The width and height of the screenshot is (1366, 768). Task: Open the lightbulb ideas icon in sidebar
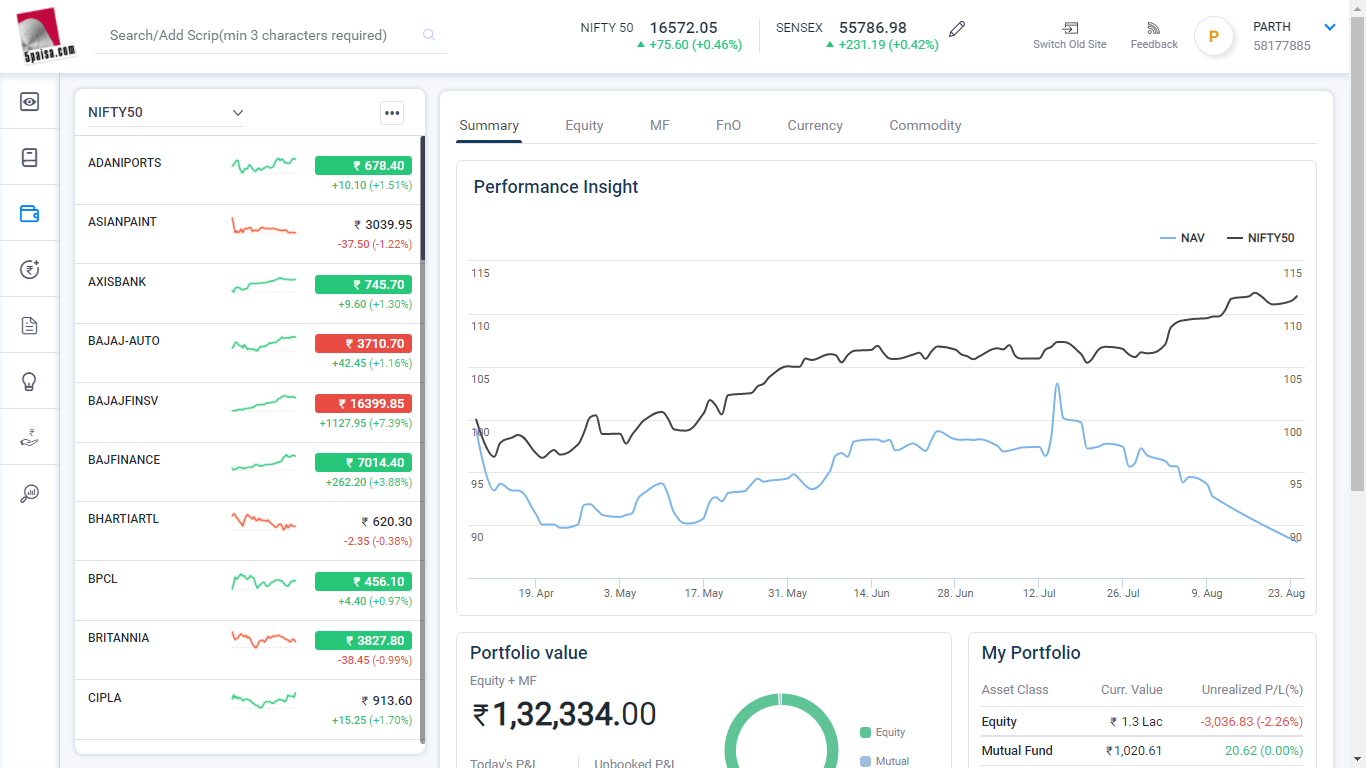[x=29, y=381]
